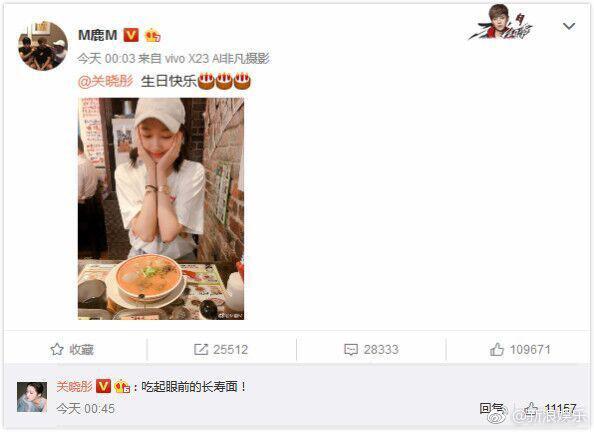Click M鹿M's orange verified V badge
Screen dimensions: 594x432
[x=131, y=35]
